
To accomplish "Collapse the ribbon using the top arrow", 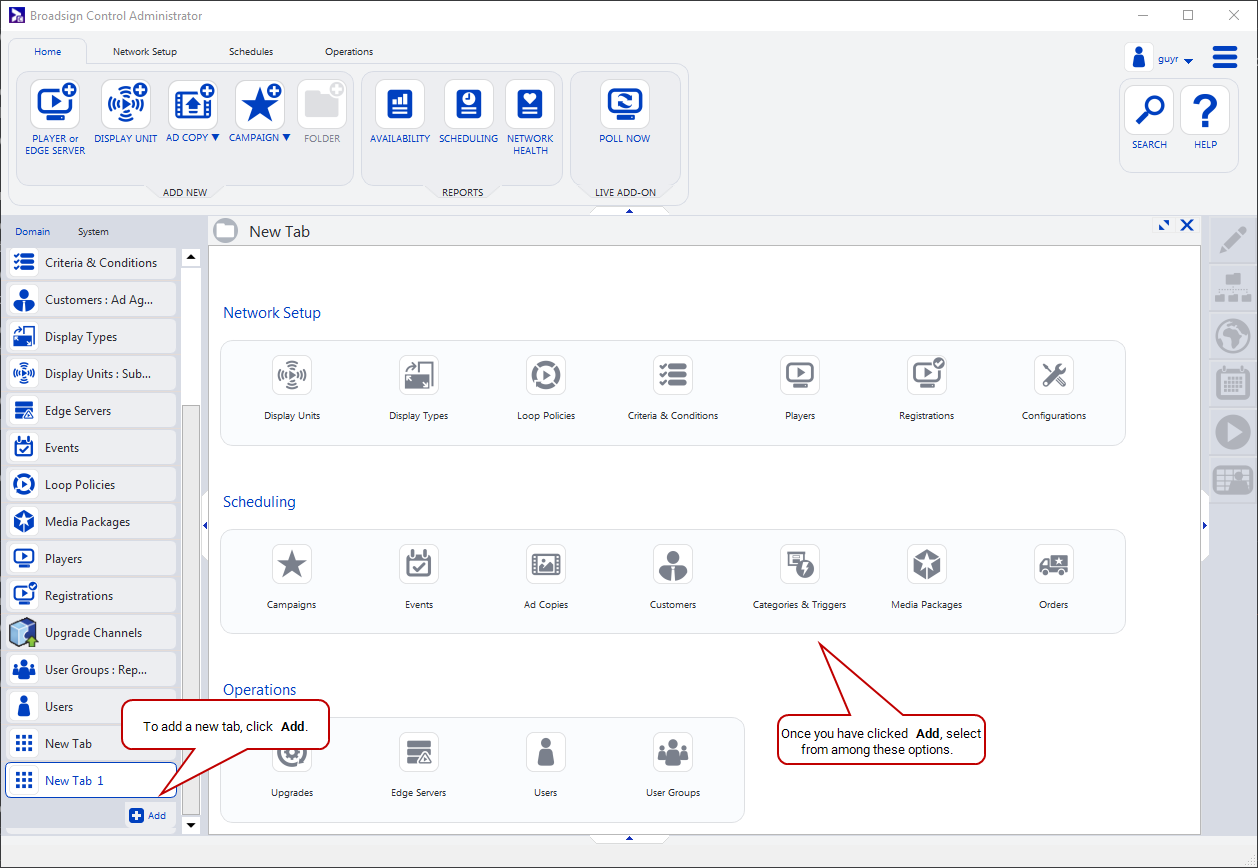I will pos(629,211).
